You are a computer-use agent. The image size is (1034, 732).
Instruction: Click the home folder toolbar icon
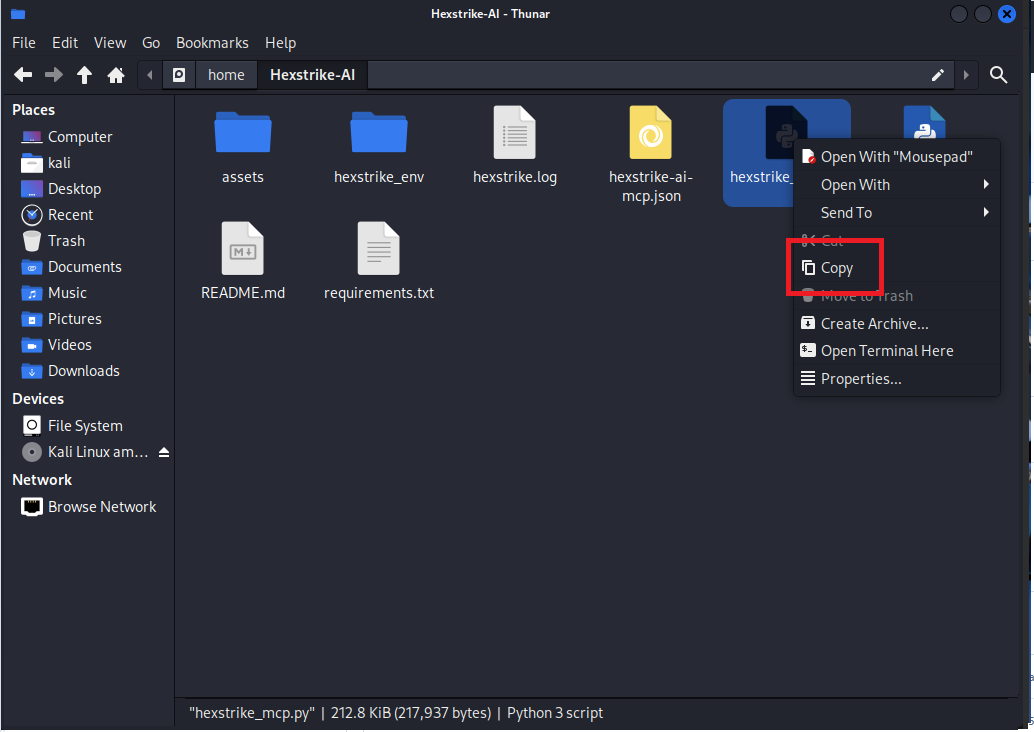116,75
